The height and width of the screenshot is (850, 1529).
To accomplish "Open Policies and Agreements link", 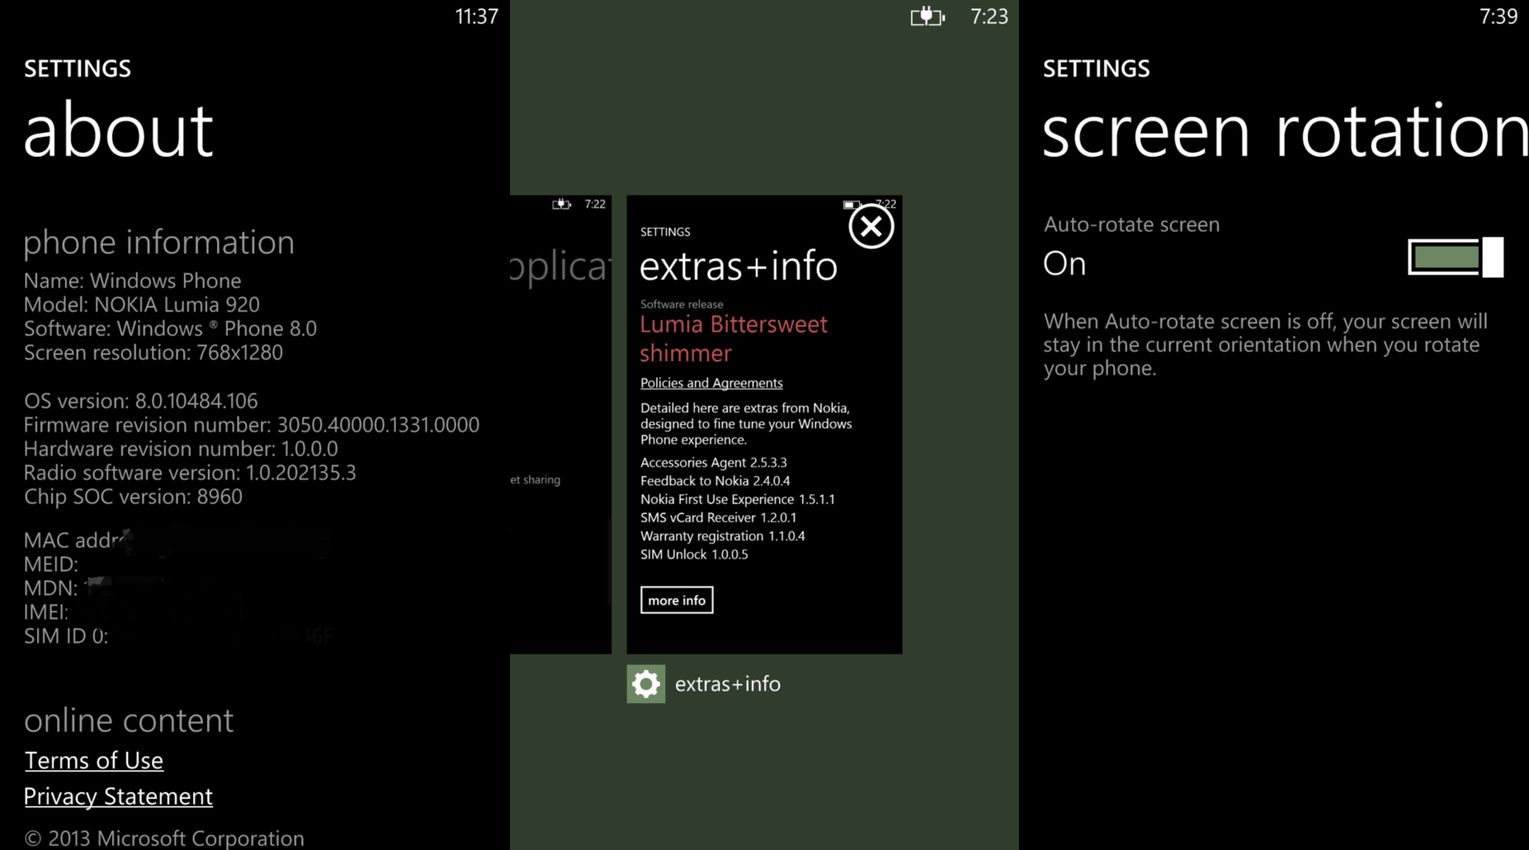I will click(711, 383).
